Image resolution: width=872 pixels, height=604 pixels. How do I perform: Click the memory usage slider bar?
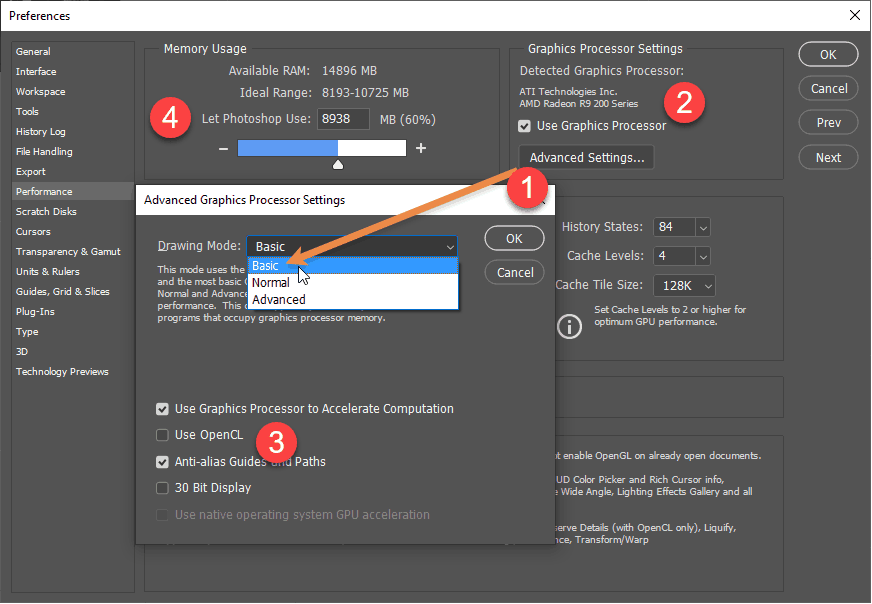point(322,148)
